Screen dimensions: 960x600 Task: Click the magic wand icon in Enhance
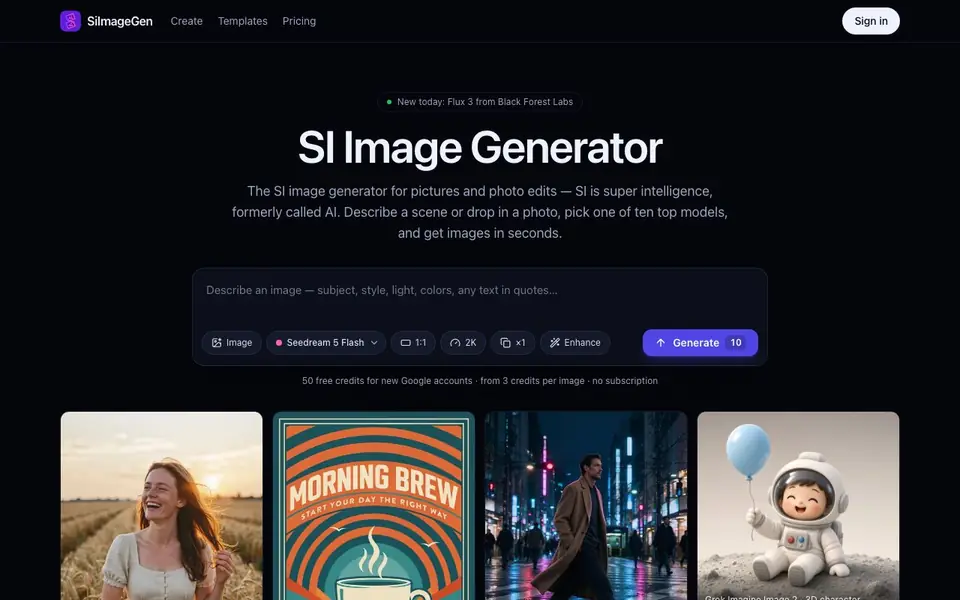coord(555,343)
